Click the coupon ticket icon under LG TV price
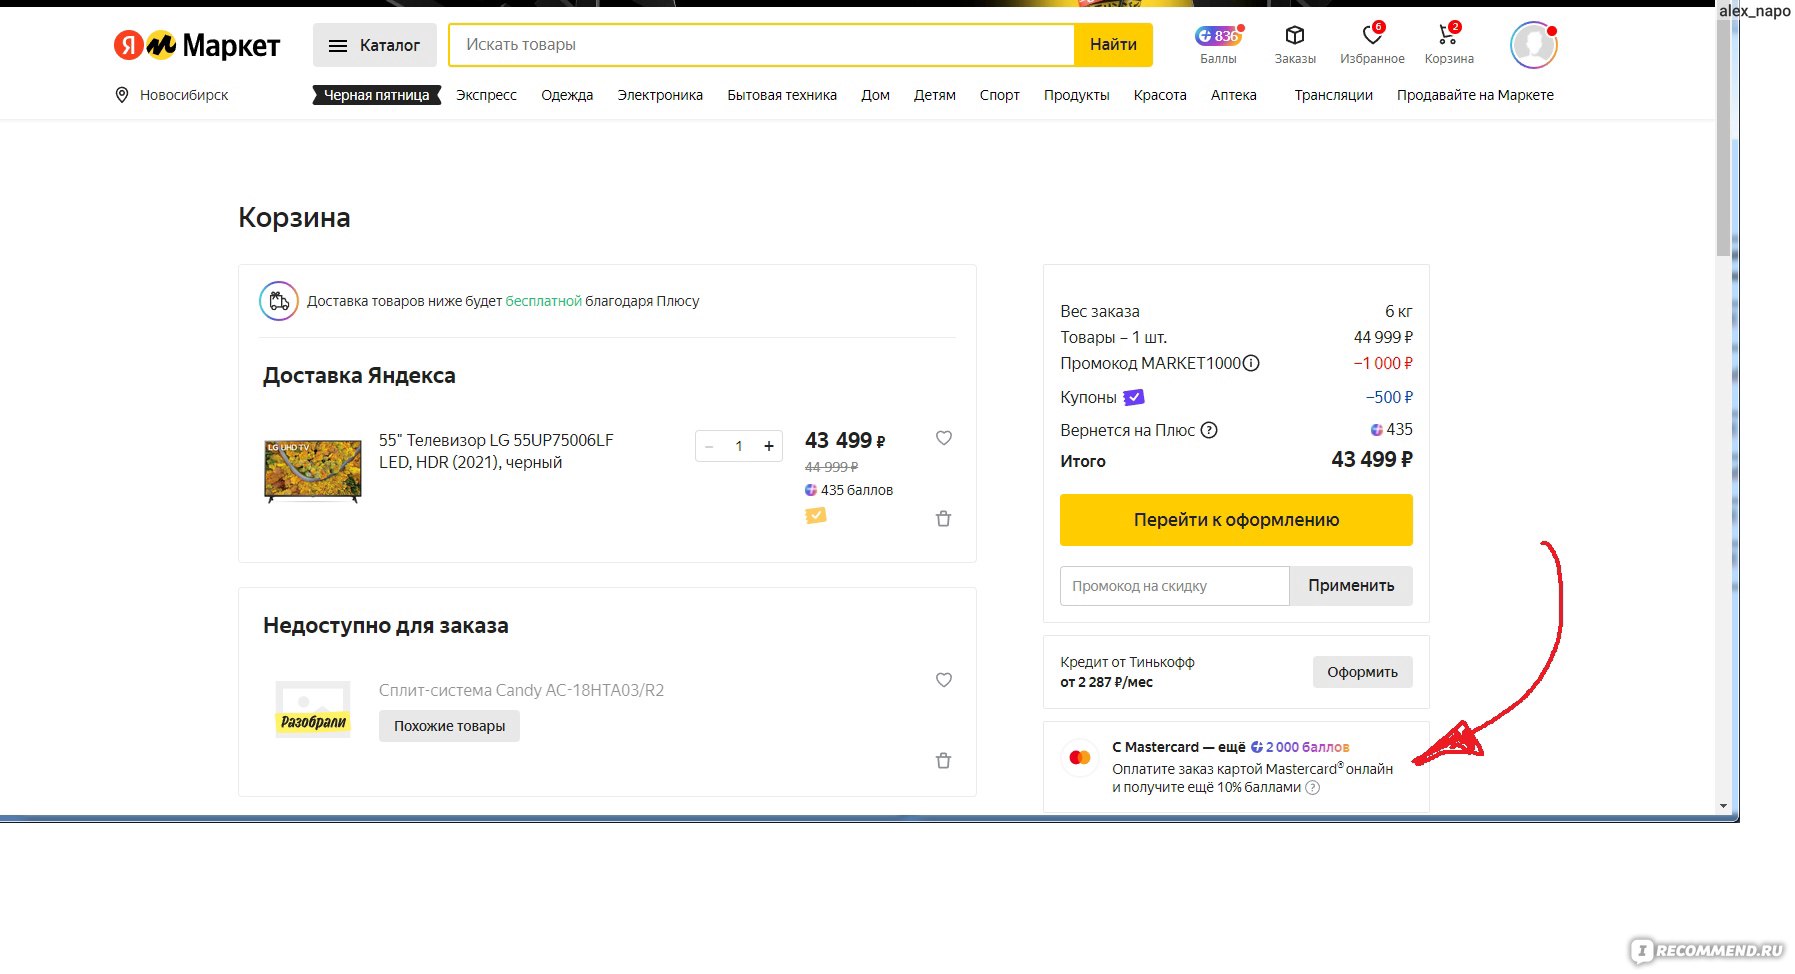 [x=816, y=516]
